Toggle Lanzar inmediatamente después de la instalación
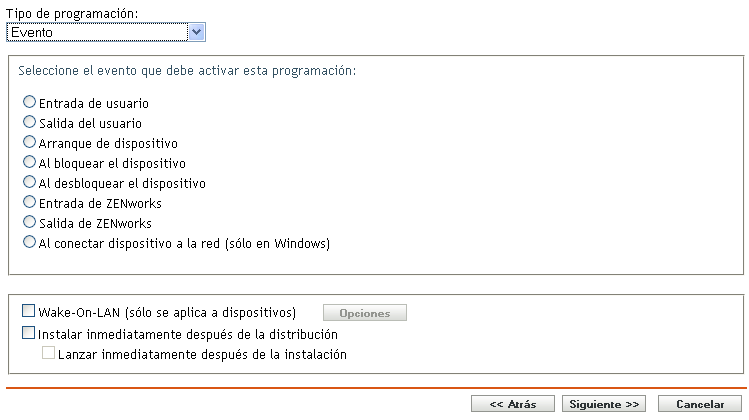Image resolution: width=749 pixels, height=420 pixels. (x=48, y=354)
